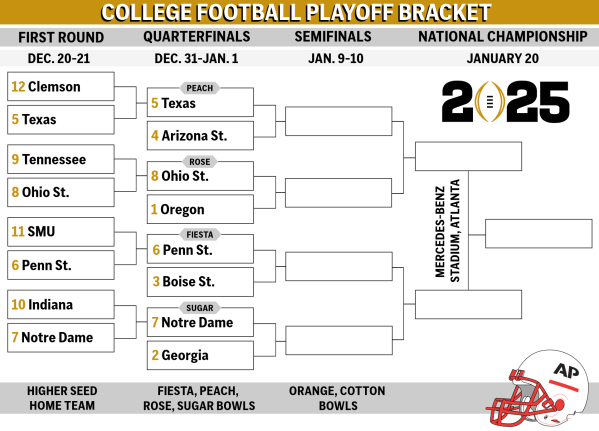599x431 pixels.
Task: Choose 1 Oregon in the quarterfinals
Action: (x=200, y=209)
